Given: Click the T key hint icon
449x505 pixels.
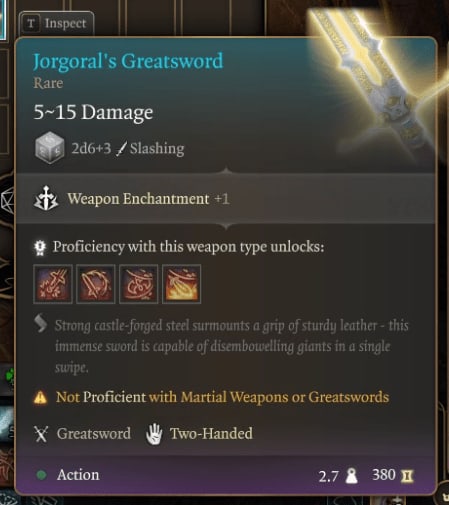Looking at the screenshot, I should (31, 23).
